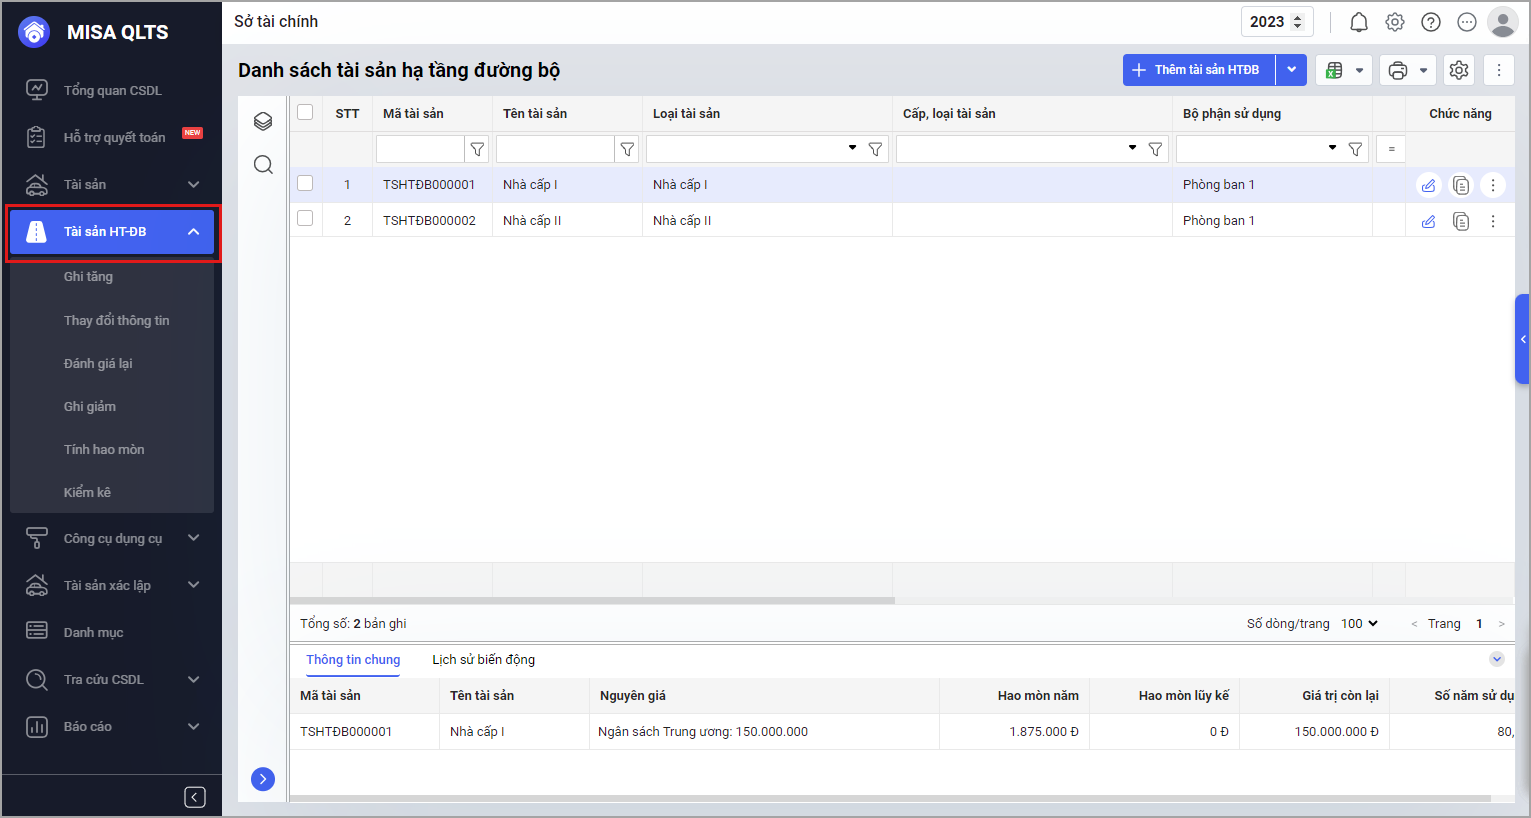Click the notification bell icon
Screen dimensions: 1531x818
pos(1359,22)
